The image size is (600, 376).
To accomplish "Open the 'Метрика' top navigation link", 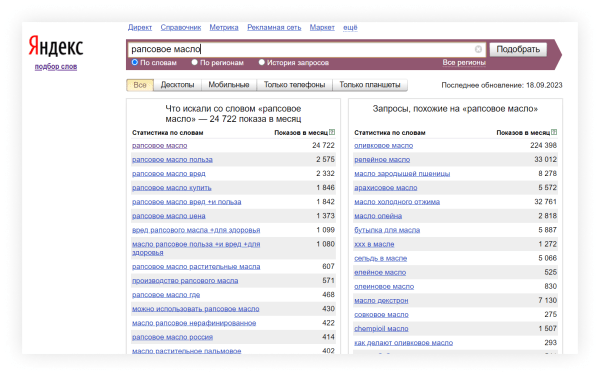I will (224, 28).
